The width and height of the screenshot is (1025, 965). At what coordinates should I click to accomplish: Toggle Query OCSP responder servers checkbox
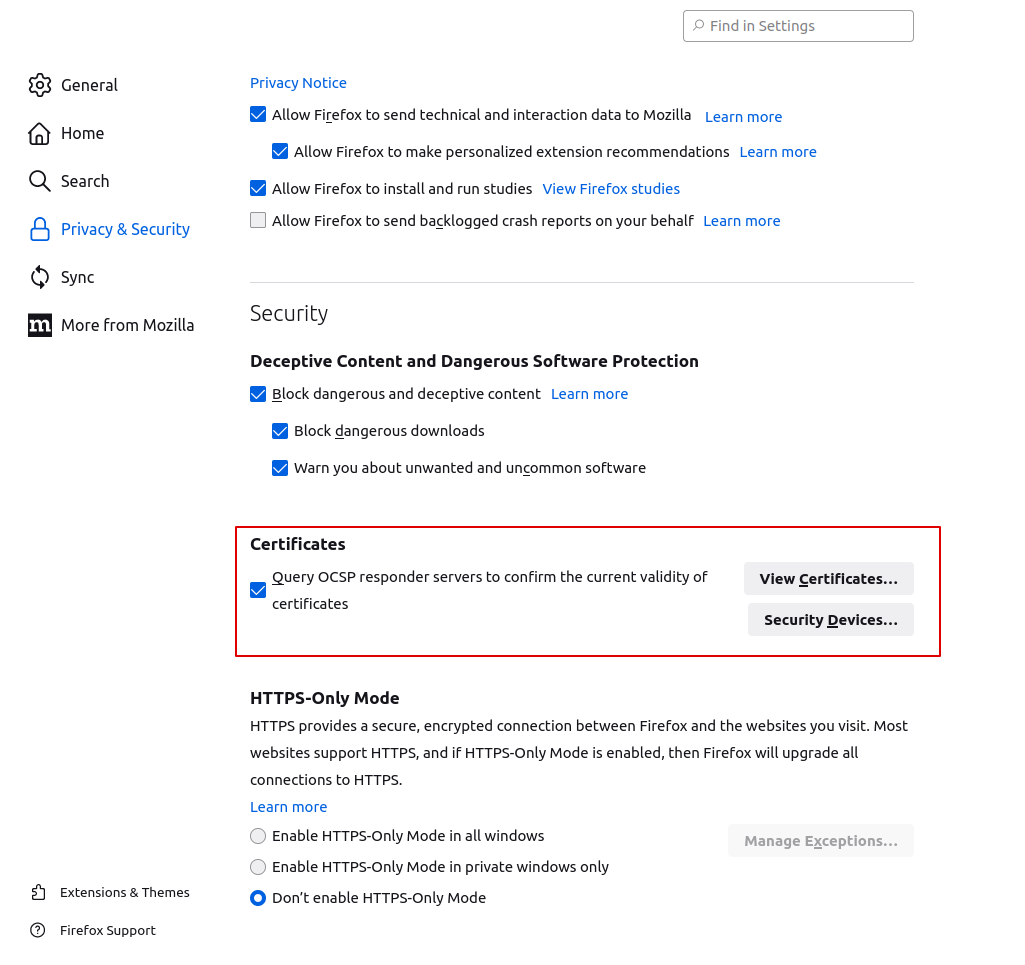click(x=258, y=590)
